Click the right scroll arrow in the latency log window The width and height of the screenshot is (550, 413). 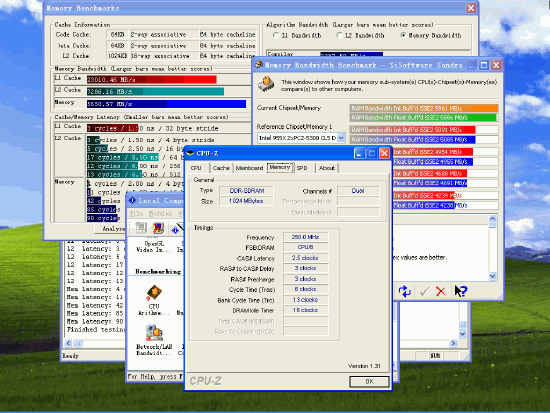pyautogui.click(x=454, y=343)
